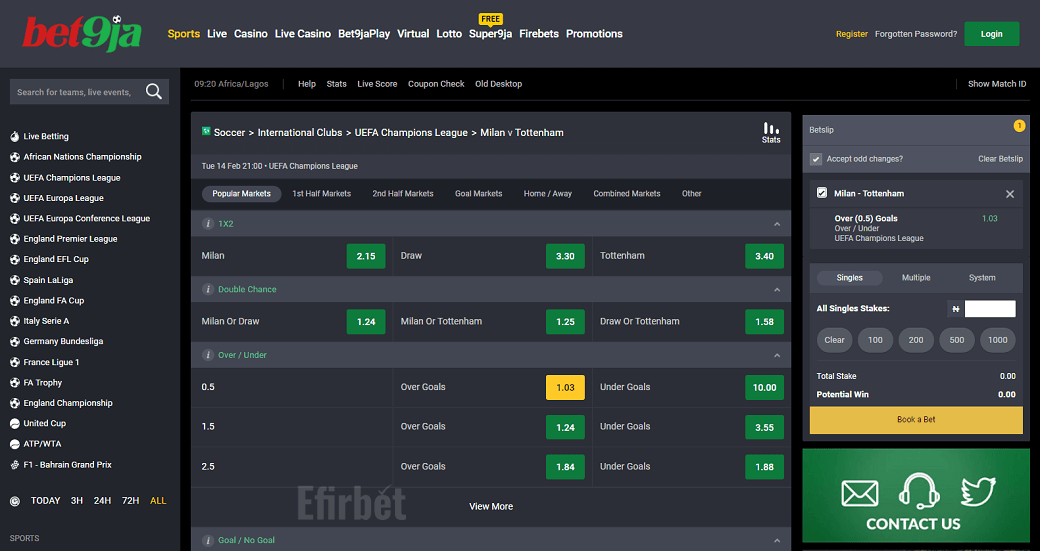Click the UEFA Europa League ball icon
Screen dimensions: 1040x551
[x=15, y=198]
